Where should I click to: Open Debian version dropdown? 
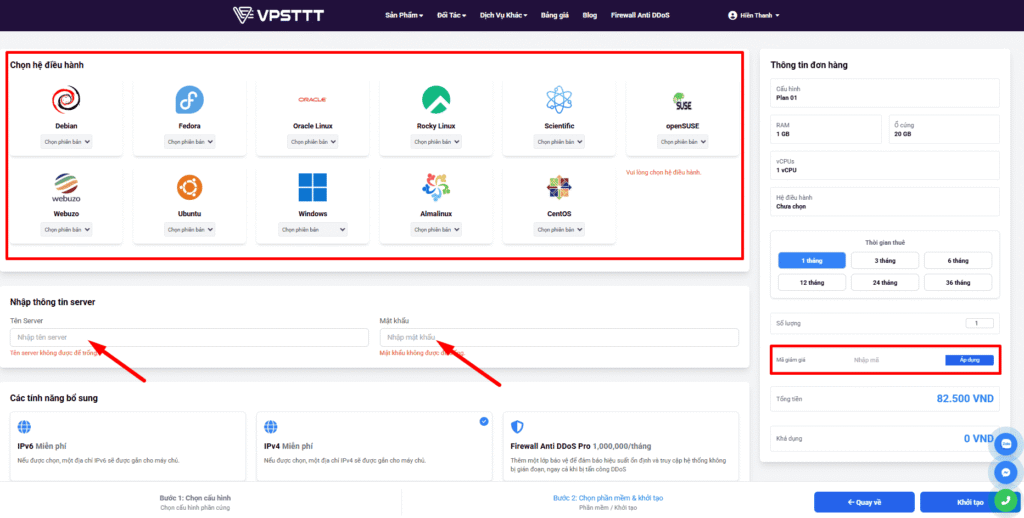[x=66, y=142]
